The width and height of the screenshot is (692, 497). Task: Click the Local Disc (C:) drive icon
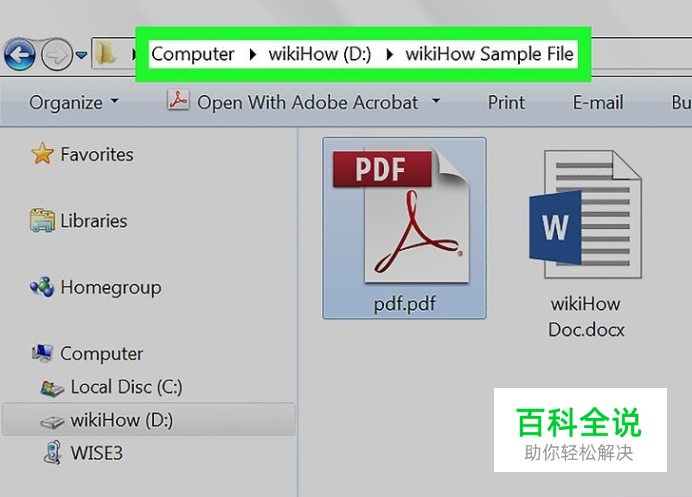(x=52, y=388)
